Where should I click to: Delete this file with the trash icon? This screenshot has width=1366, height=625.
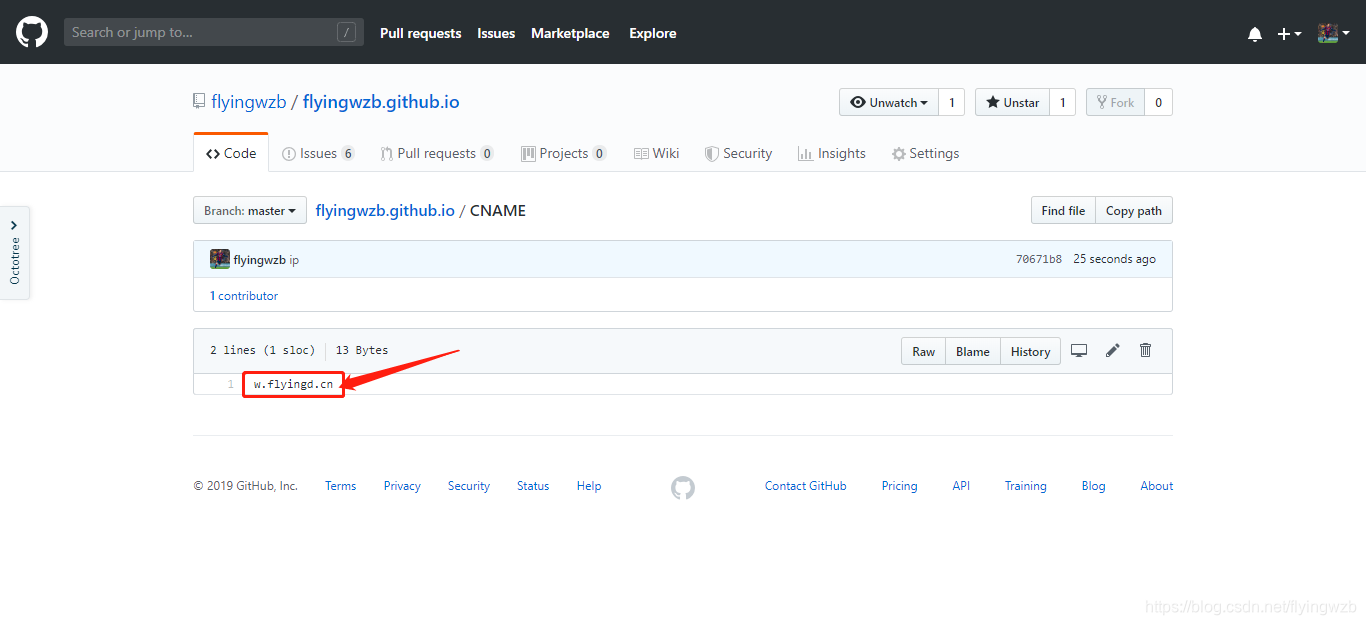click(1146, 350)
